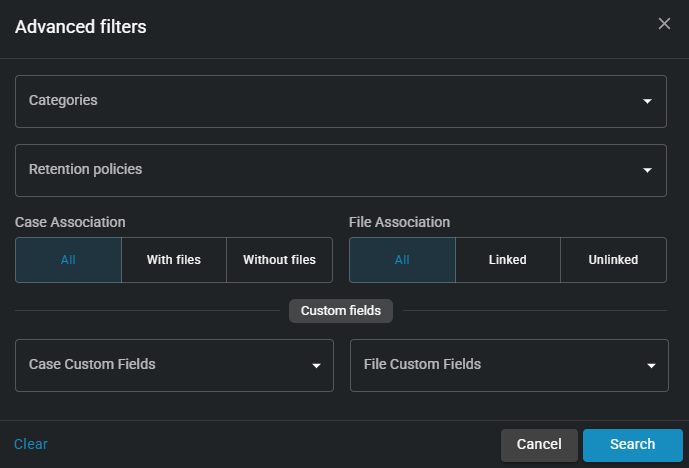689x468 pixels.
Task: Click the Categories dropdown arrow icon
Action: click(647, 102)
